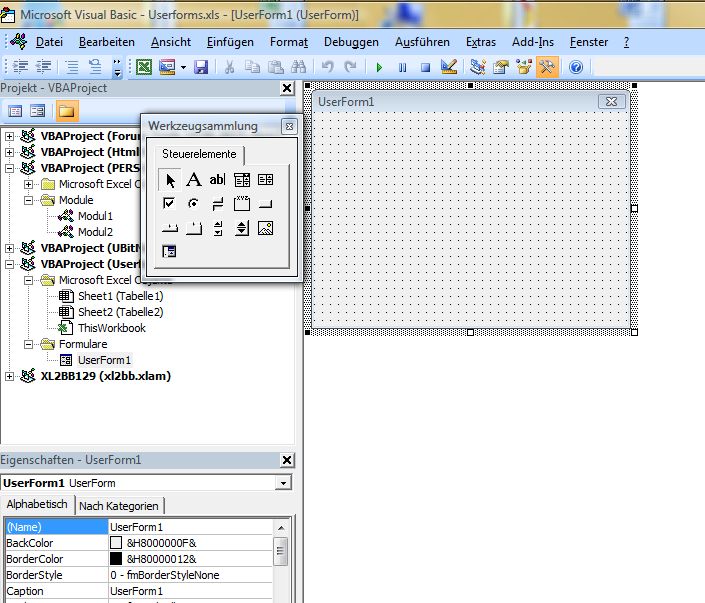
Task: Collapse the Module folder
Action: point(28,200)
